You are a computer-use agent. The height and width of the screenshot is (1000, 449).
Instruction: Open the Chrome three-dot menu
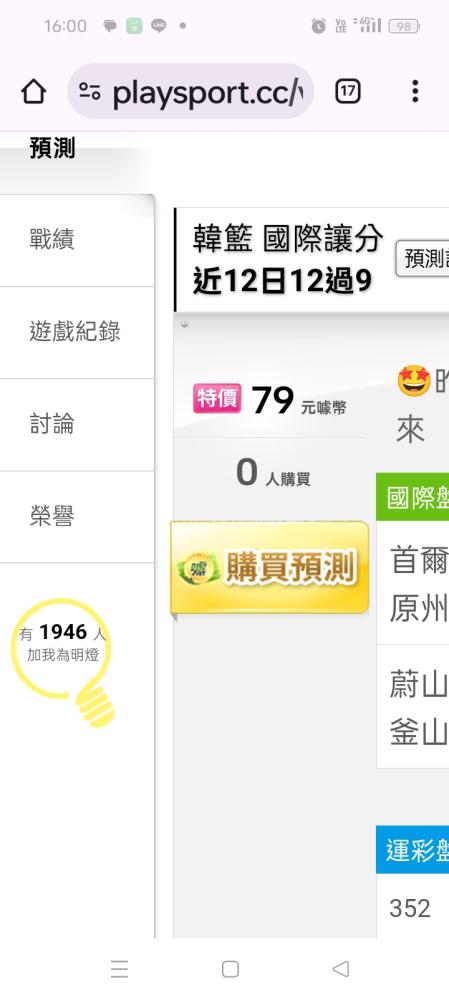pos(415,91)
